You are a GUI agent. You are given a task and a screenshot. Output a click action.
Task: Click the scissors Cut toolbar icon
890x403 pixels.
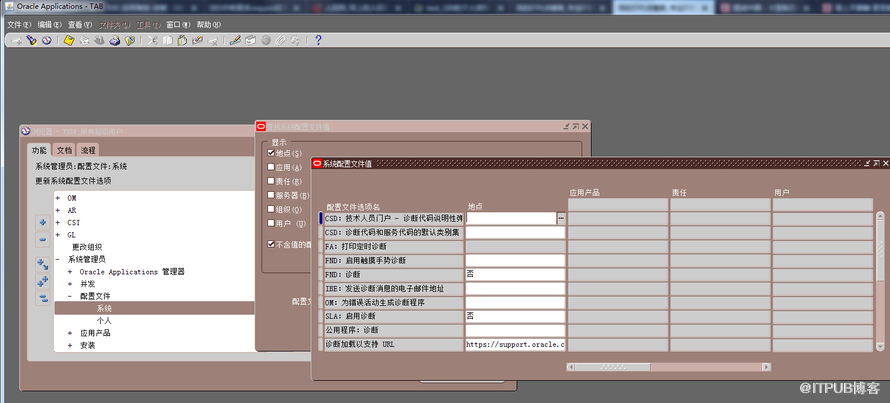[152, 41]
